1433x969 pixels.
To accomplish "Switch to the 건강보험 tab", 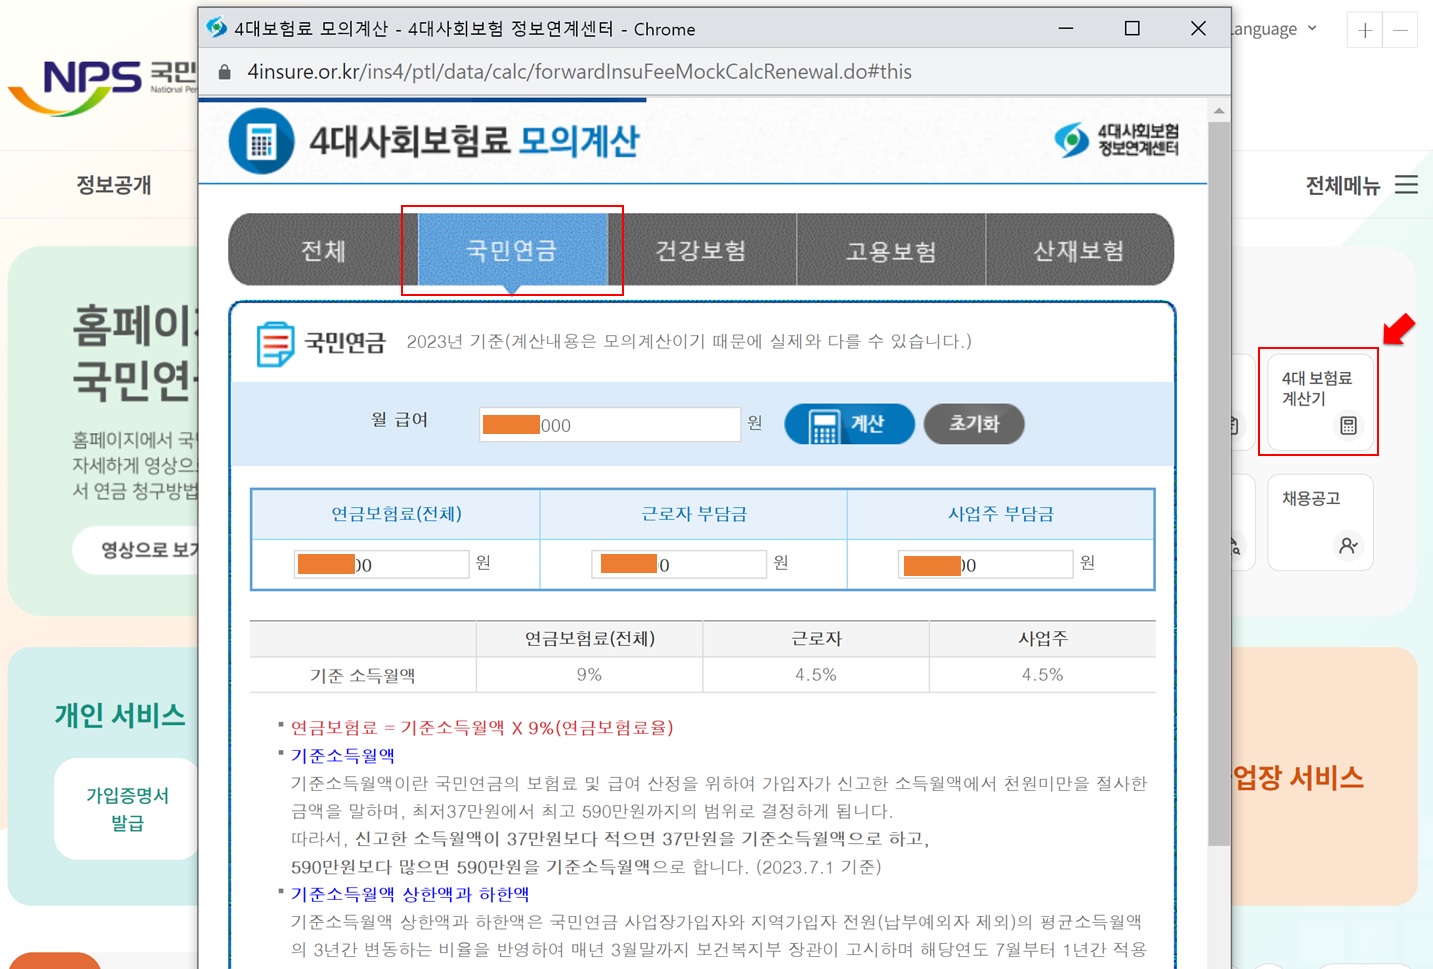I will 700,250.
